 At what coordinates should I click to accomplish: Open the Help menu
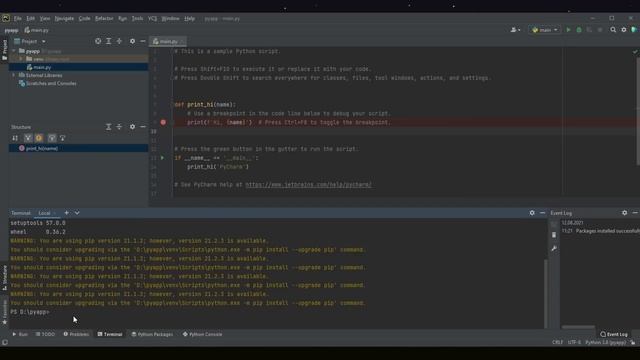coord(189,18)
